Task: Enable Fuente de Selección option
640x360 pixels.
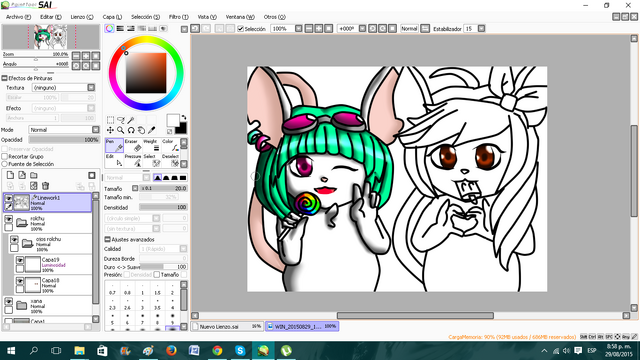Action: coord(5,164)
